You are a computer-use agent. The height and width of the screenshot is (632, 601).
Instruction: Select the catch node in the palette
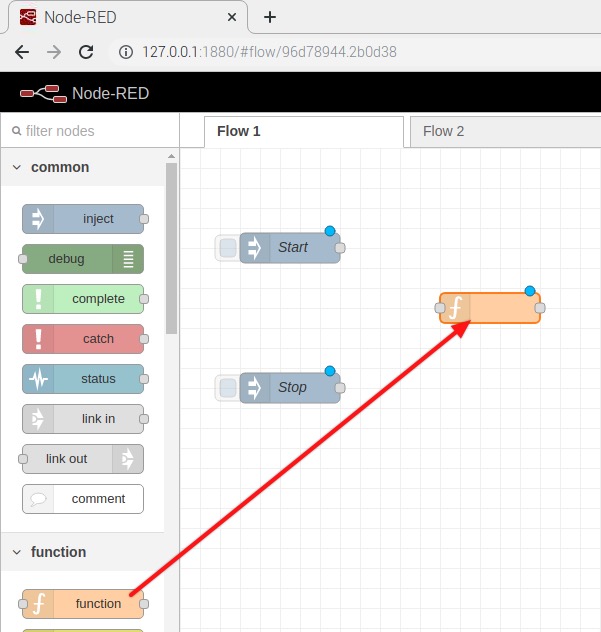tap(83, 339)
